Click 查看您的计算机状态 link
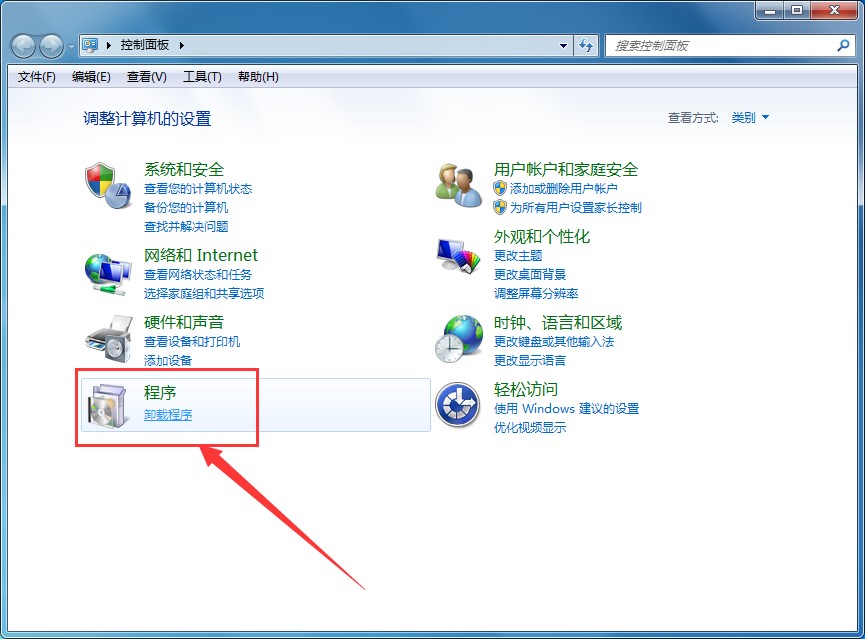865x639 pixels. [198, 189]
